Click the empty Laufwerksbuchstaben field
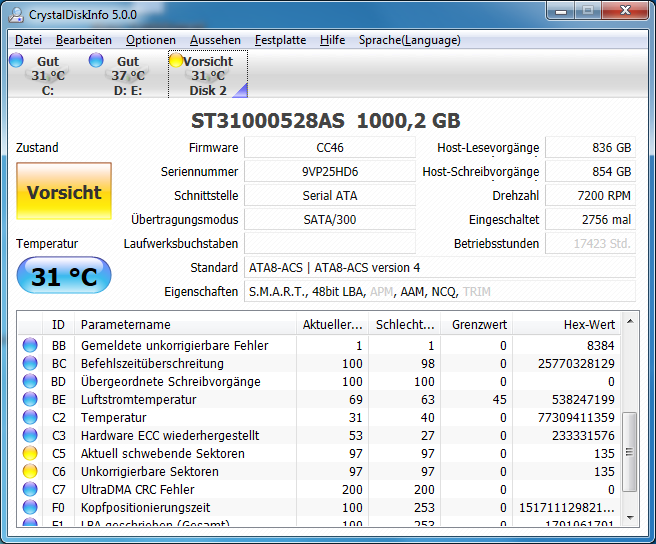 coord(330,244)
